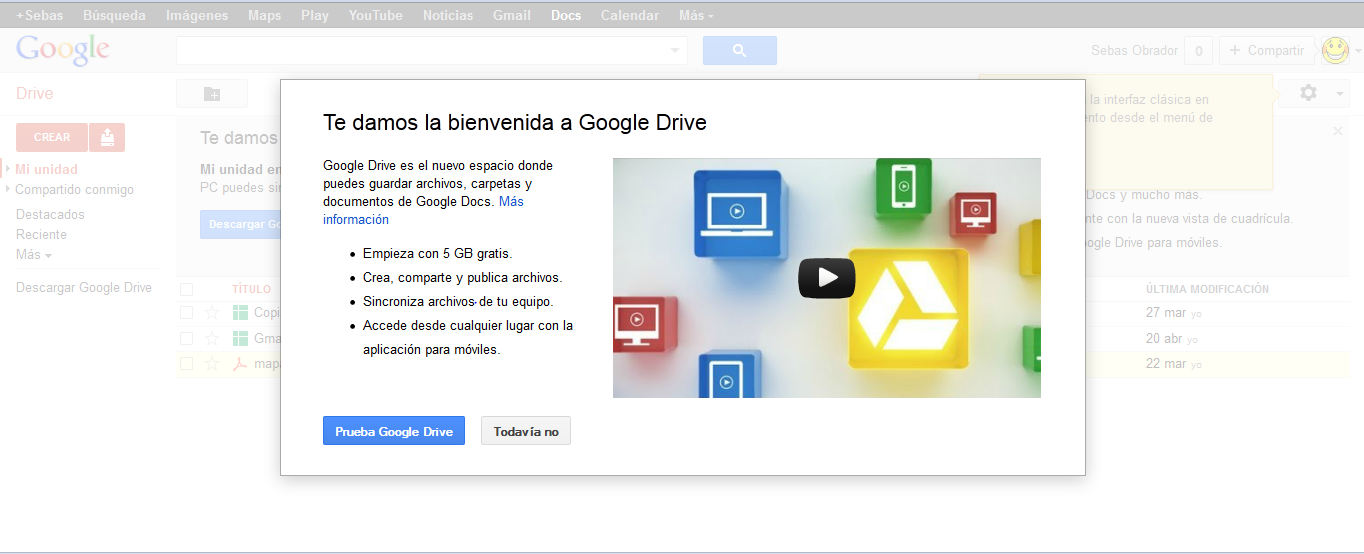The height and width of the screenshot is (554, 1364).
Task: Select the 22 mar modification date
Action: click(x=1166, y=364)
